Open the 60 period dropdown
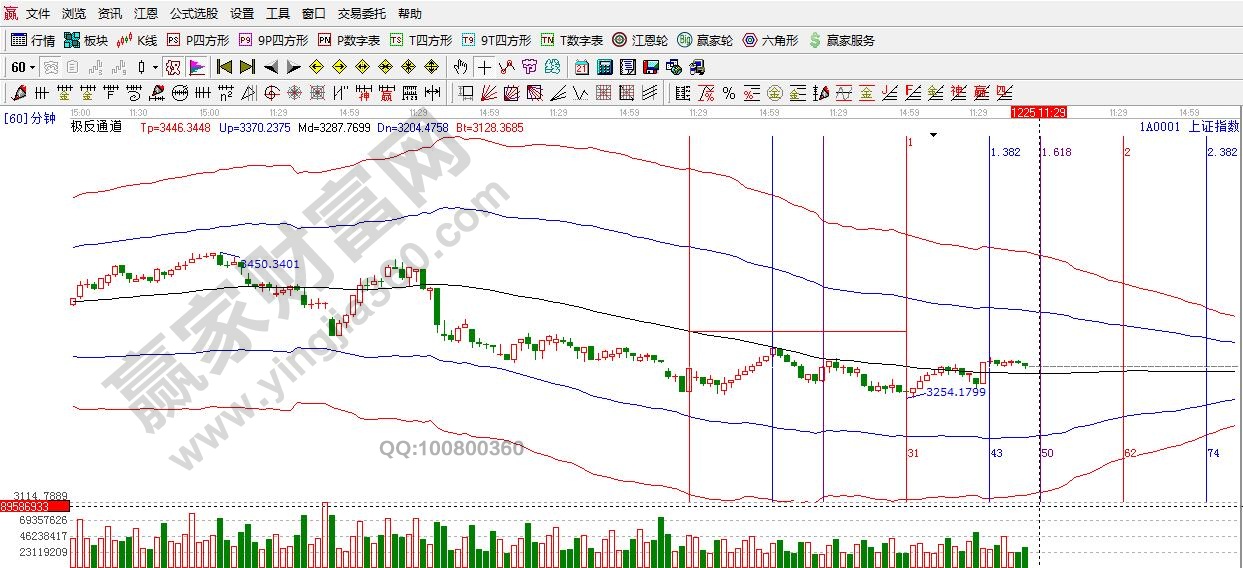 (23, 67)
